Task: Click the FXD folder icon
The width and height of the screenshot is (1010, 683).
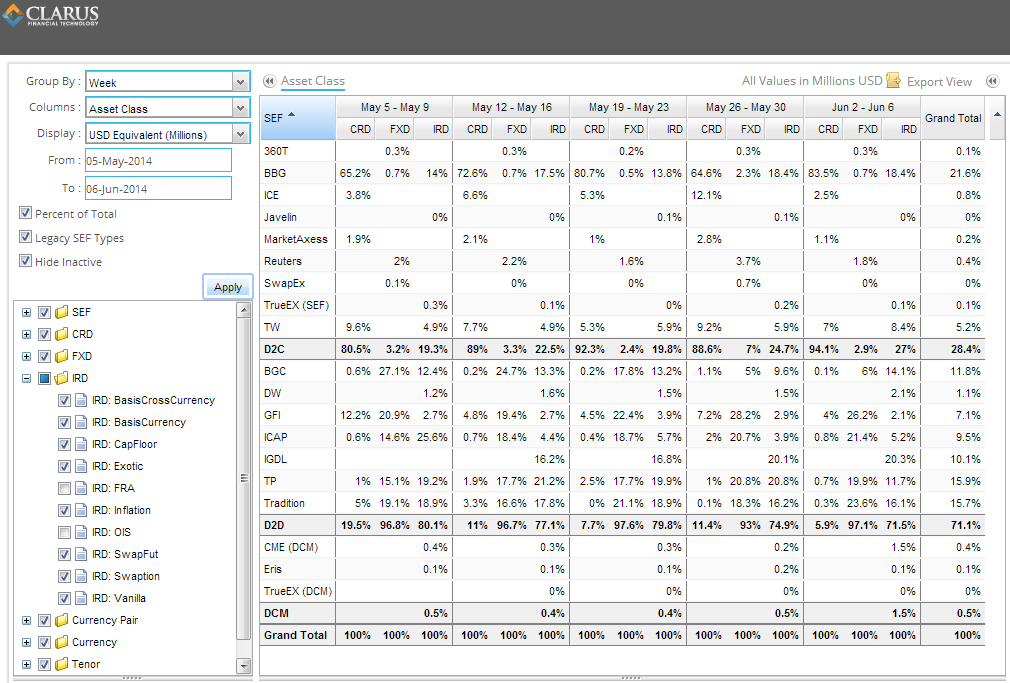Action: pos(62,356)
